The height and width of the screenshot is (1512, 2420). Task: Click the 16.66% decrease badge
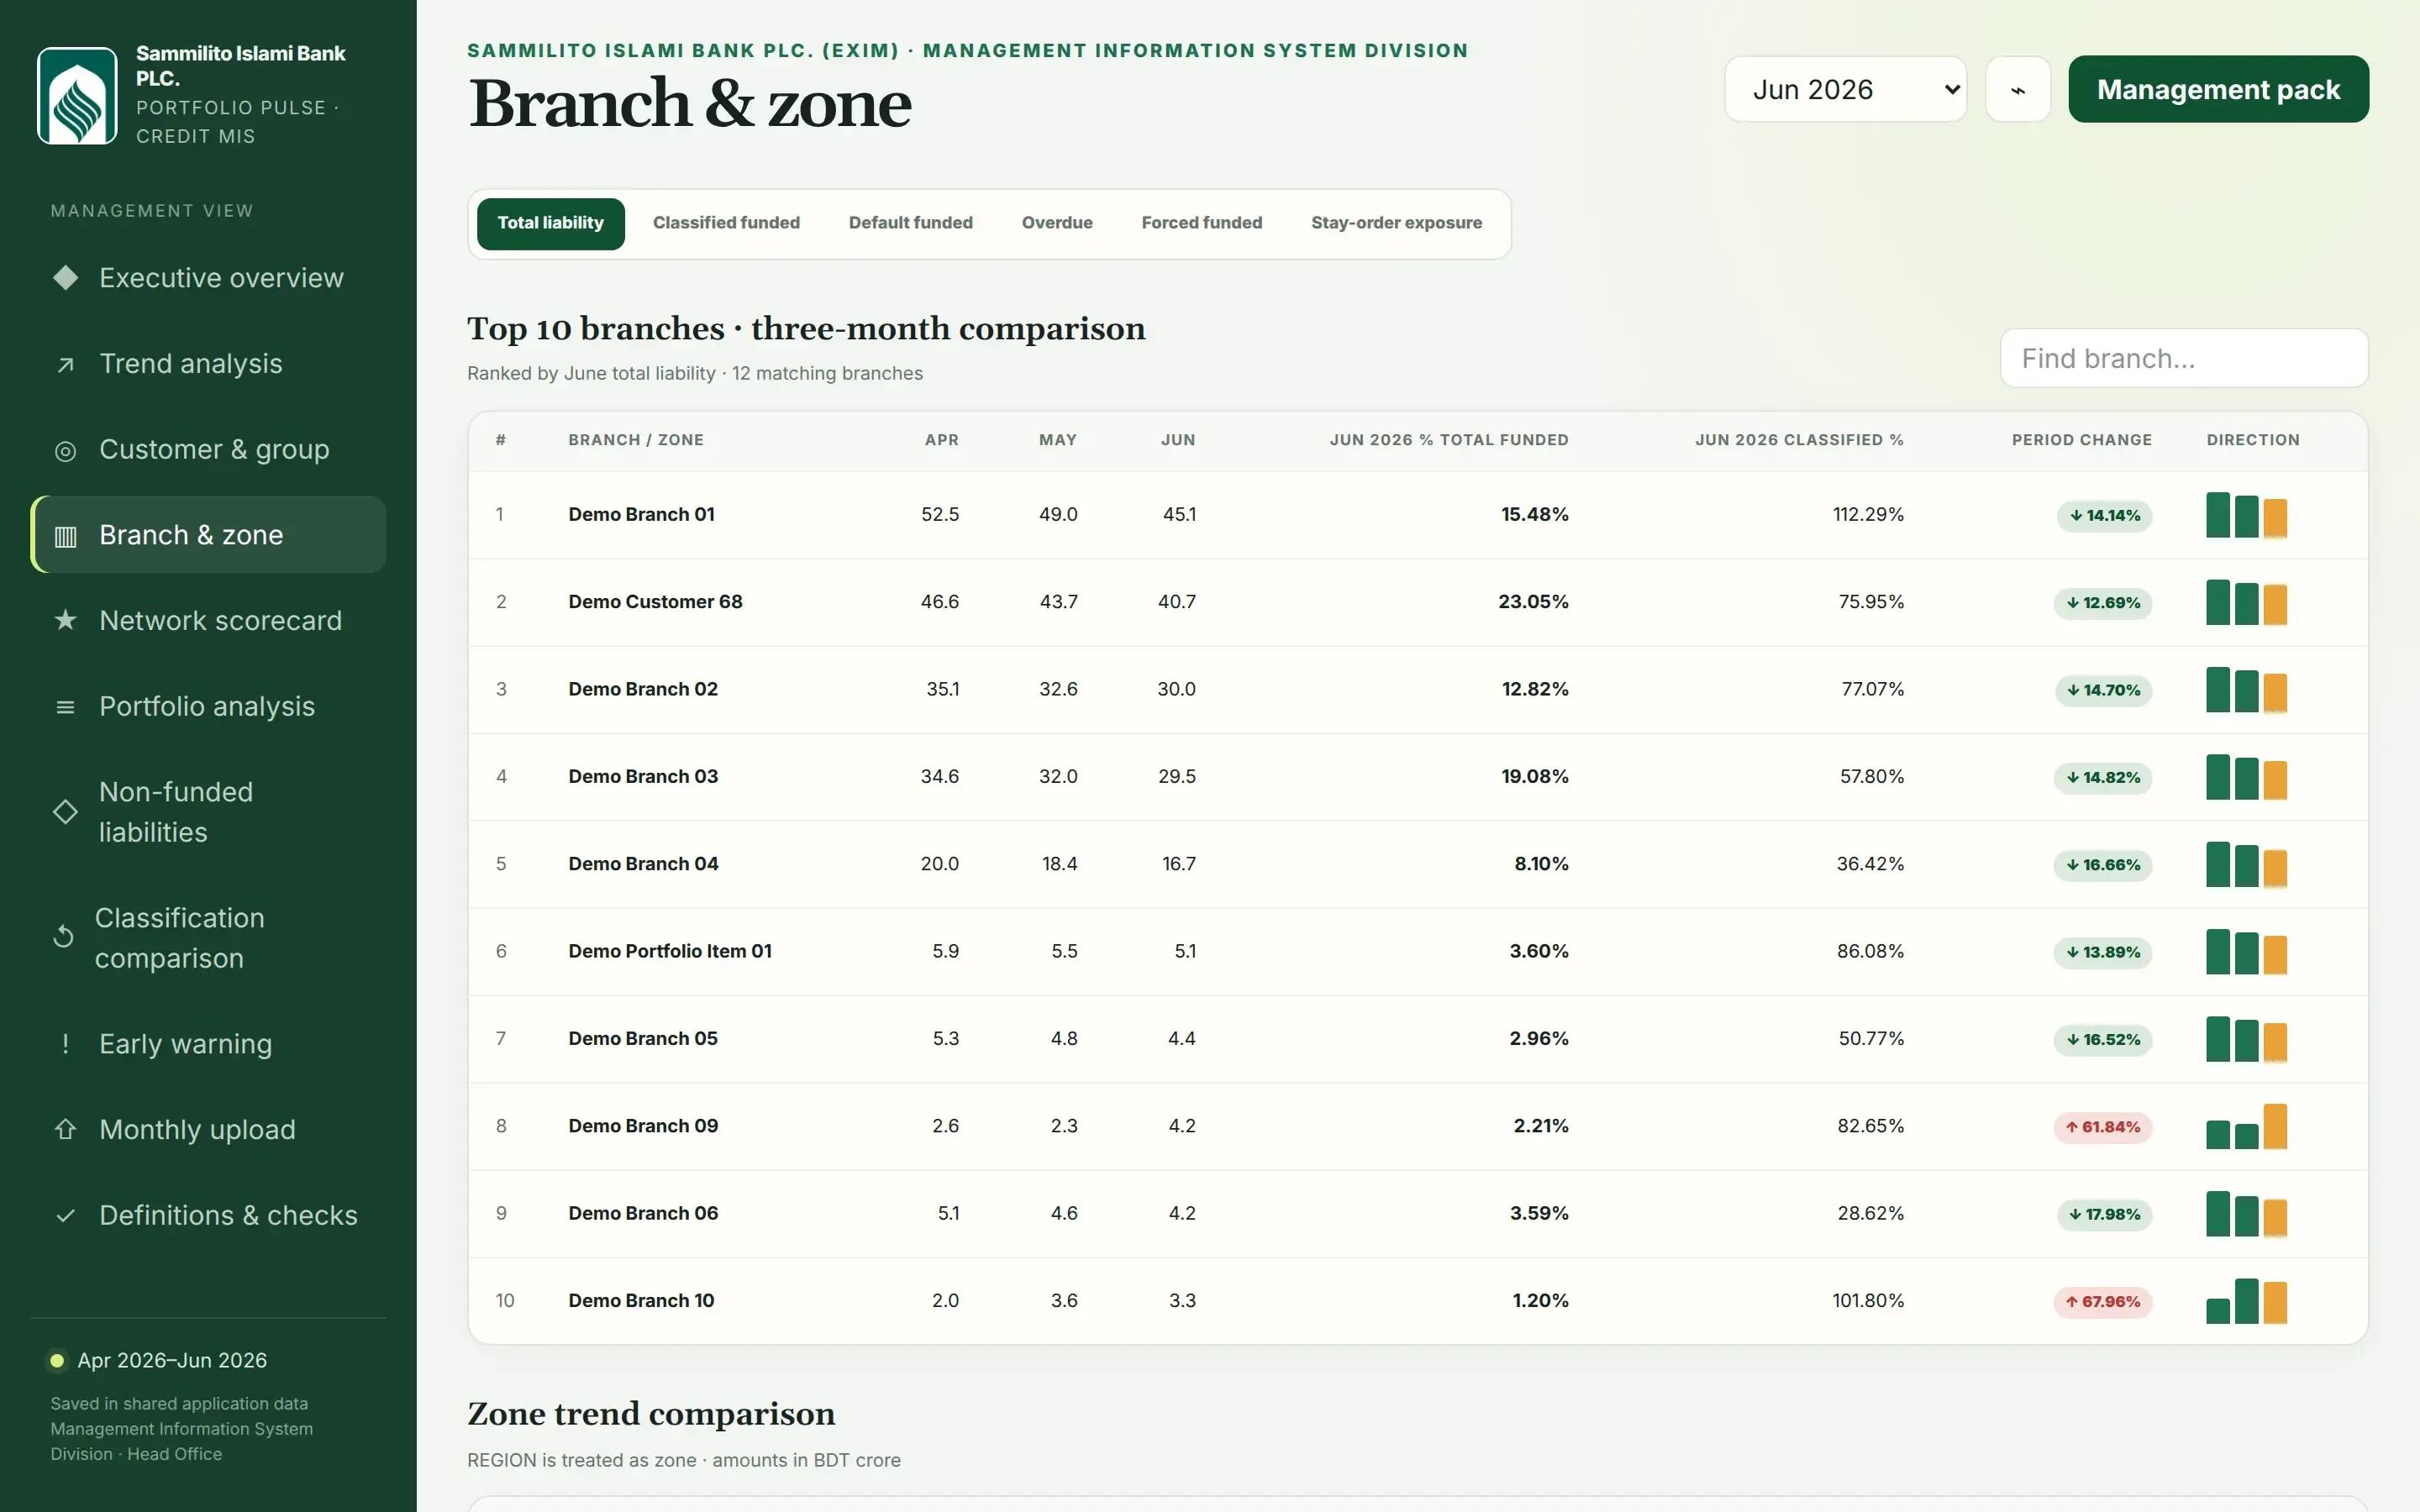point(2102,865)
